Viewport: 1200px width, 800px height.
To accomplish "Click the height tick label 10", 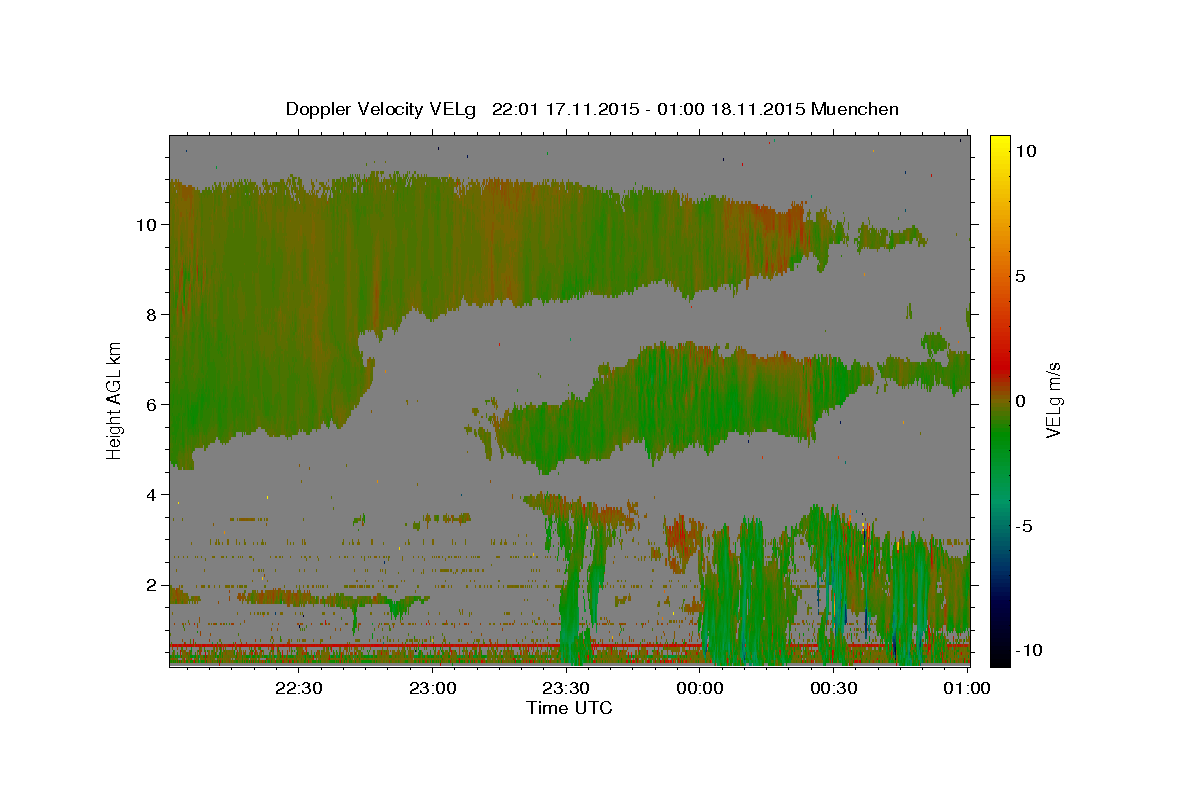I will pyautogui.click(x=145, y=224).
